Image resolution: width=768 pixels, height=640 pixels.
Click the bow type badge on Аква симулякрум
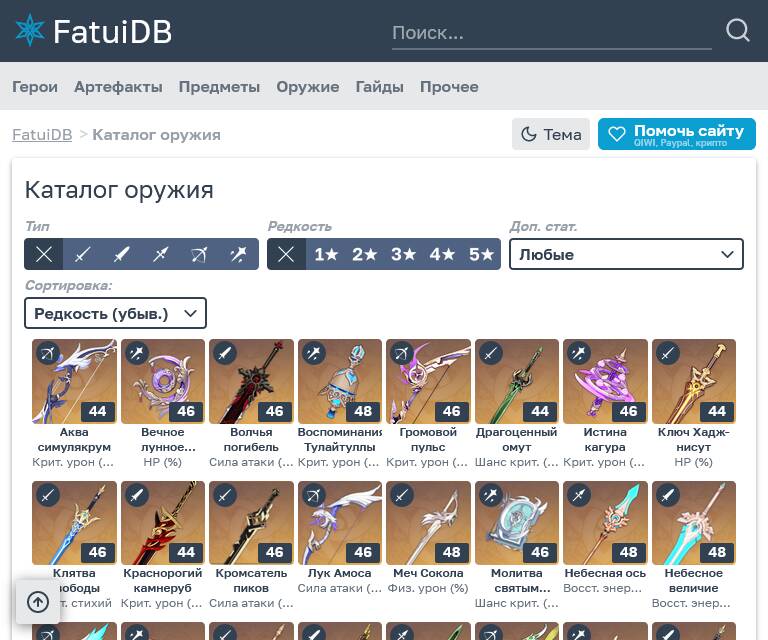(x=48, y=353)
